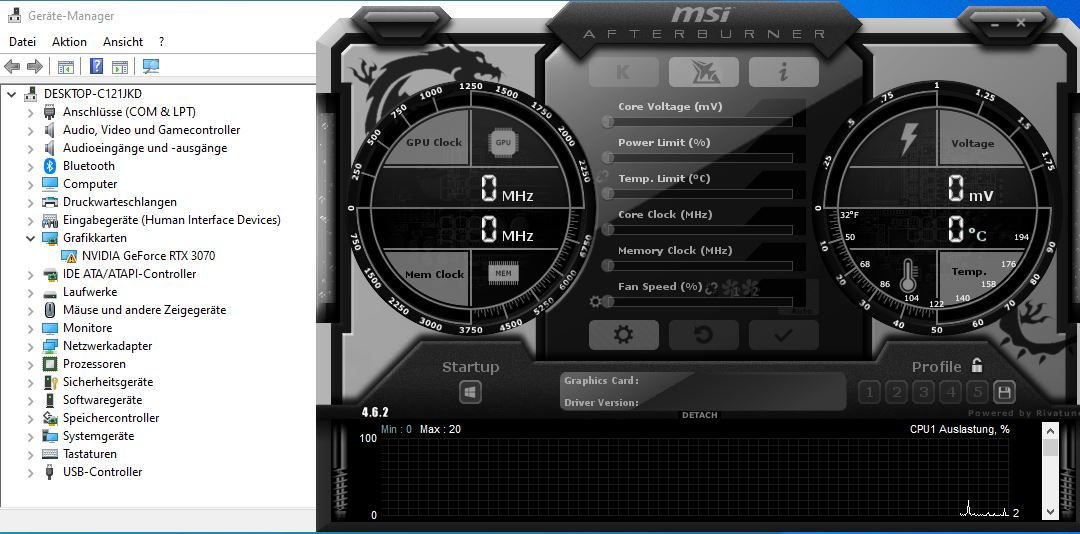Click the show/hide console tree toolbar icon

[x=65, y=67]
